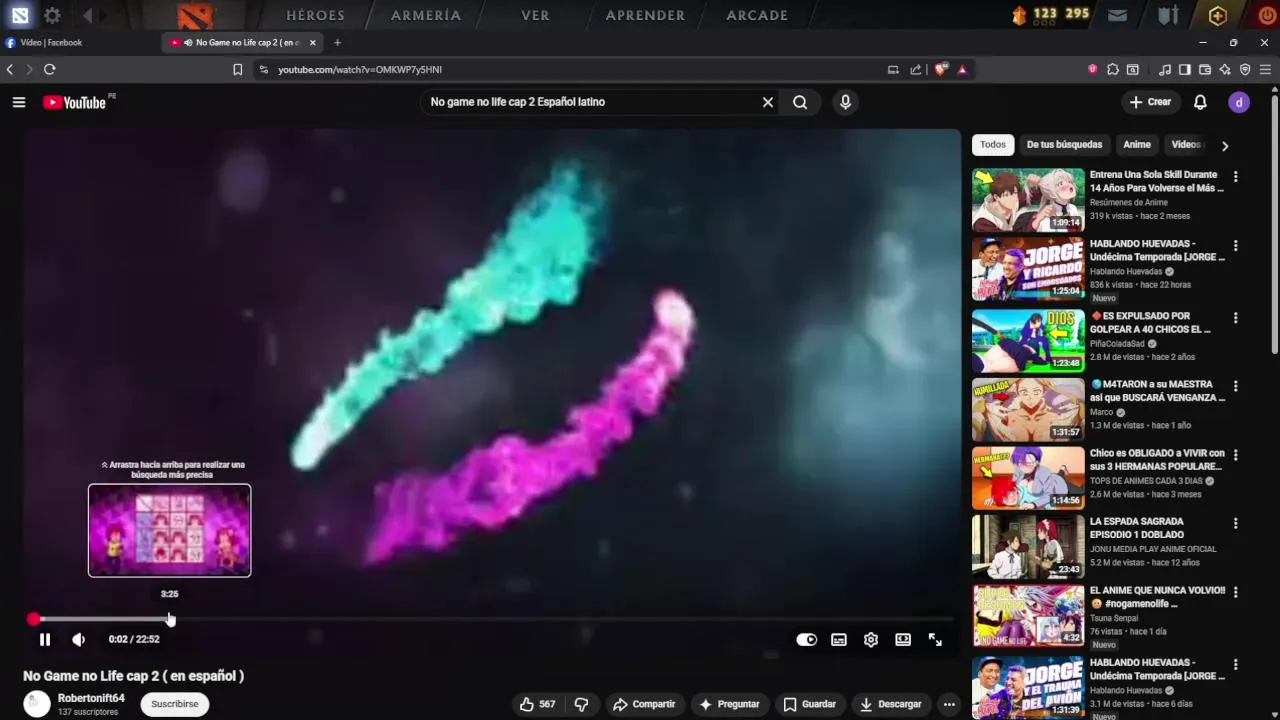The height and width of the screenshot is (720, 1280).
Task: Click the YouTube search magnifier button
Action: [x=800, y=102]
